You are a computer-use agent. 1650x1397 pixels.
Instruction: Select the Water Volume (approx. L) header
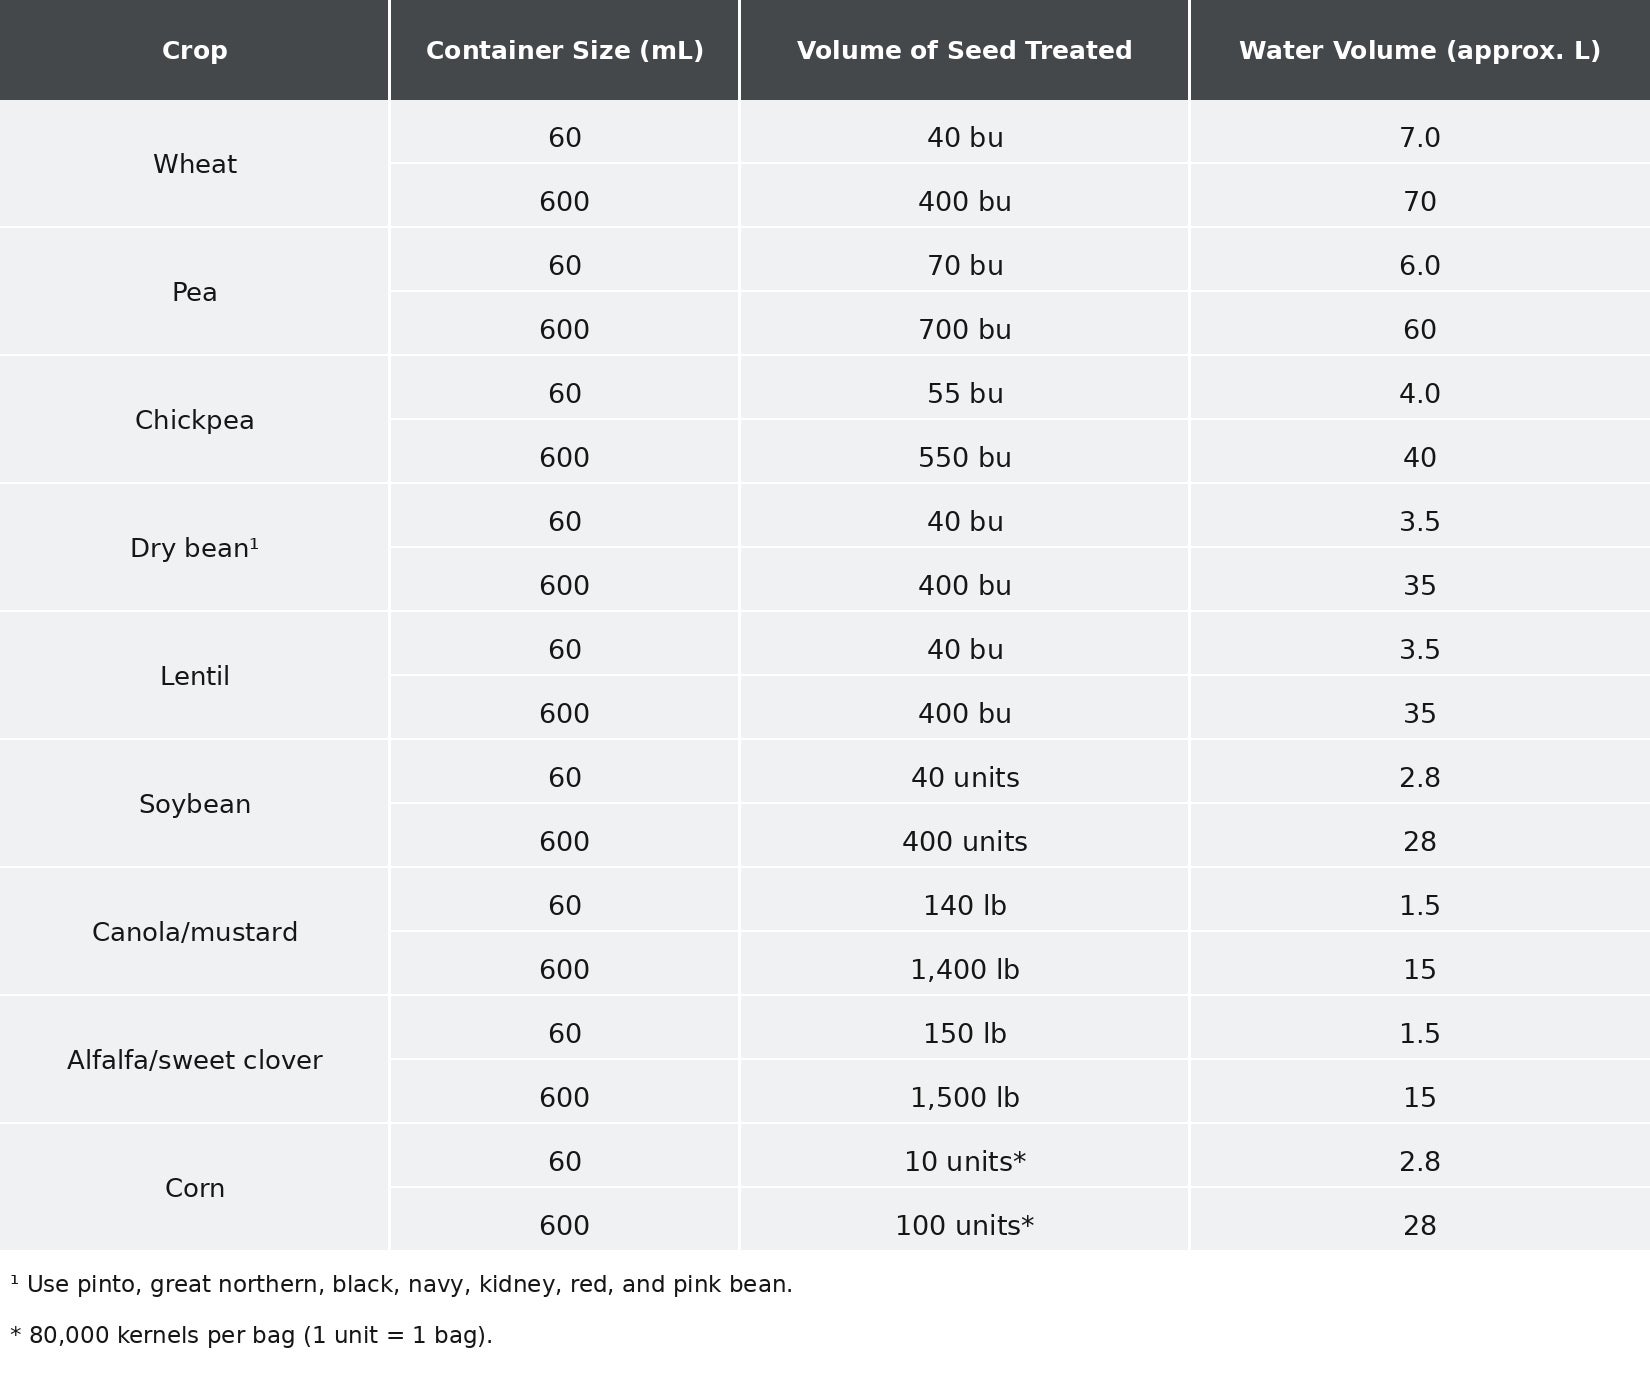coord(1420,50)
